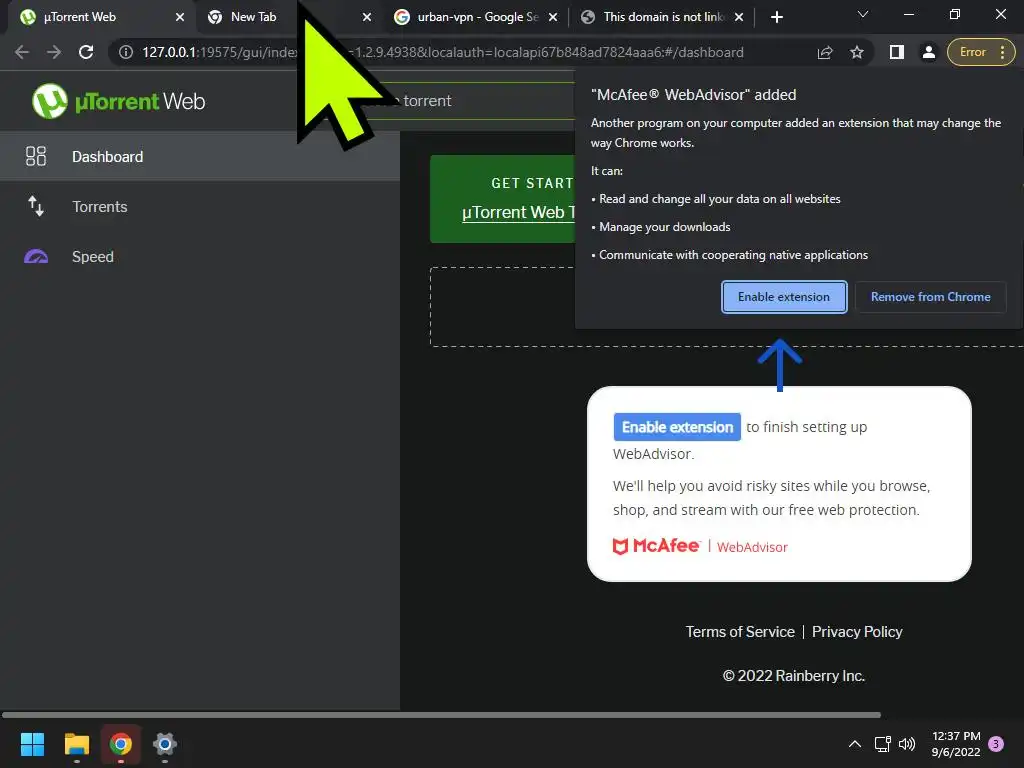Open Settings gear from the taskbar
The image size is (1024, 768).
point(165,744)
